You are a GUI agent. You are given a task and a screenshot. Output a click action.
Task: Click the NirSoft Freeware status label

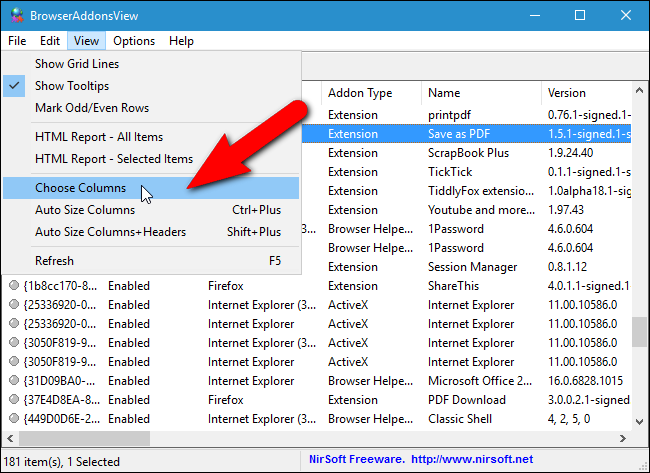357,459
